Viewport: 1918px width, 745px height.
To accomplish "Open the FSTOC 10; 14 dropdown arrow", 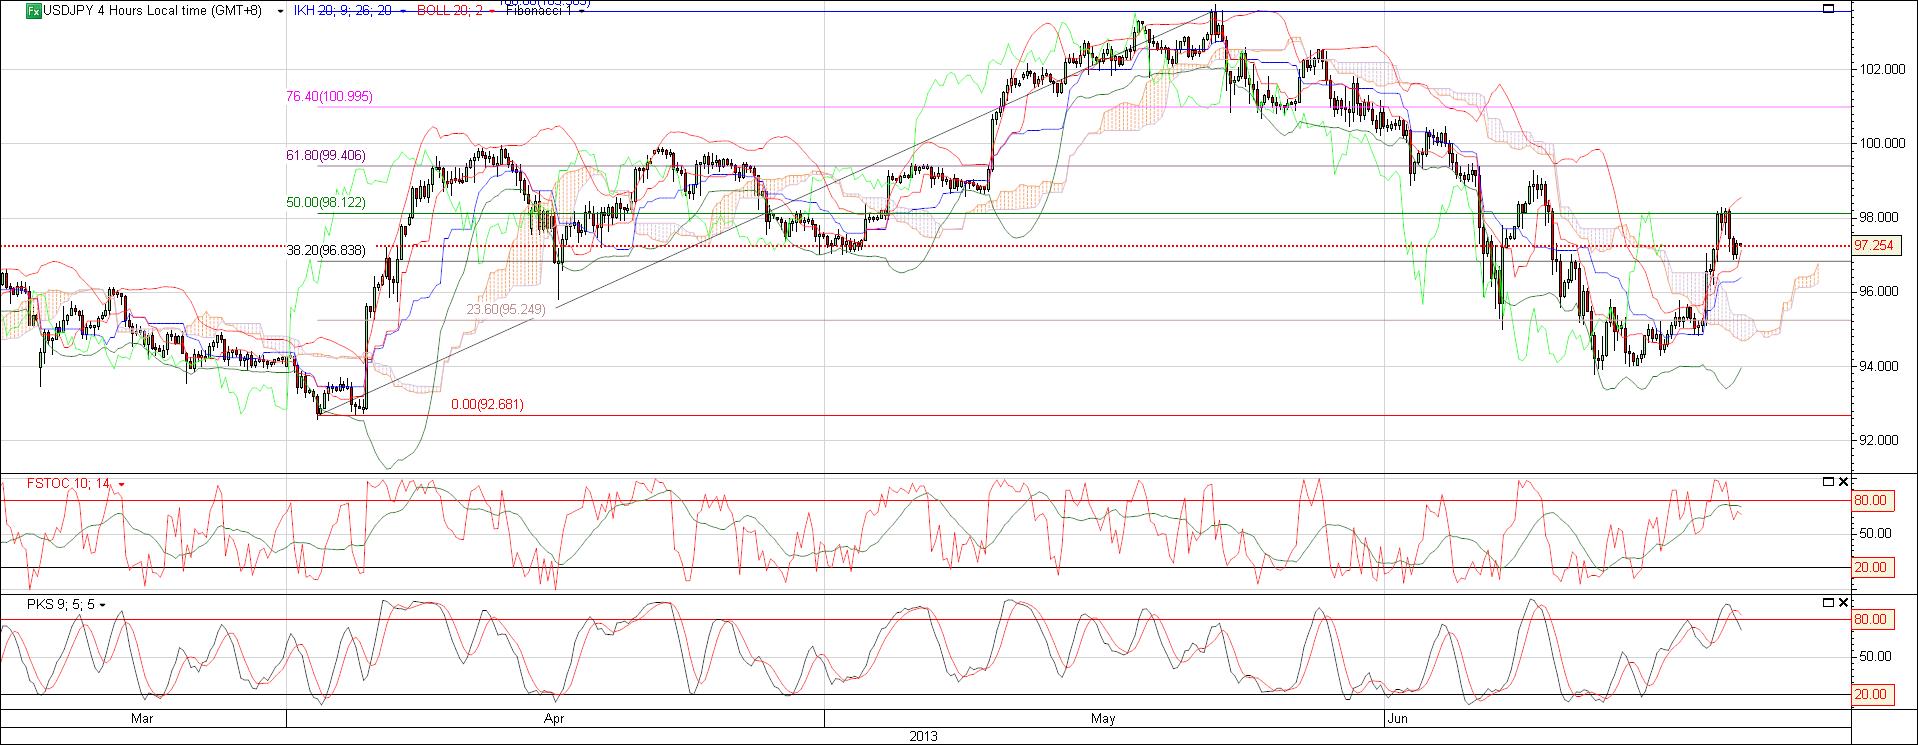I will (x=121, y=485).
